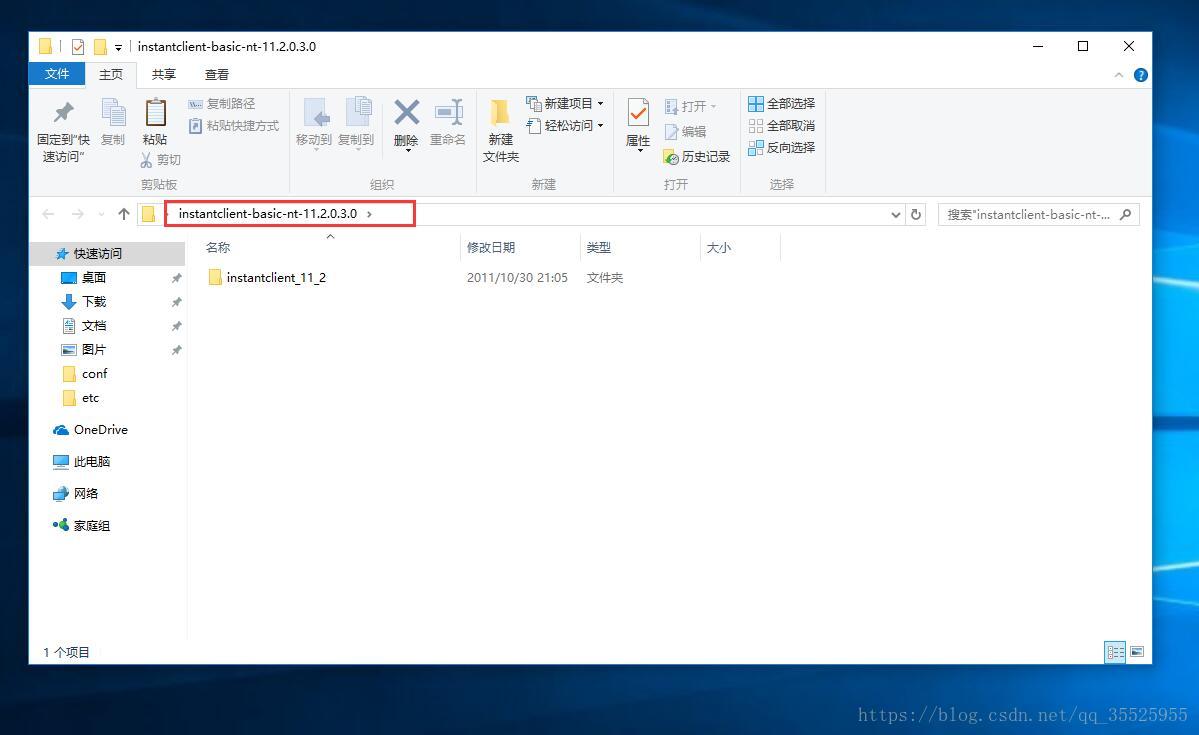Select 网络 in the navigation pane
The height and width of the screenshot is (735, 1199).
click(76, 494)
